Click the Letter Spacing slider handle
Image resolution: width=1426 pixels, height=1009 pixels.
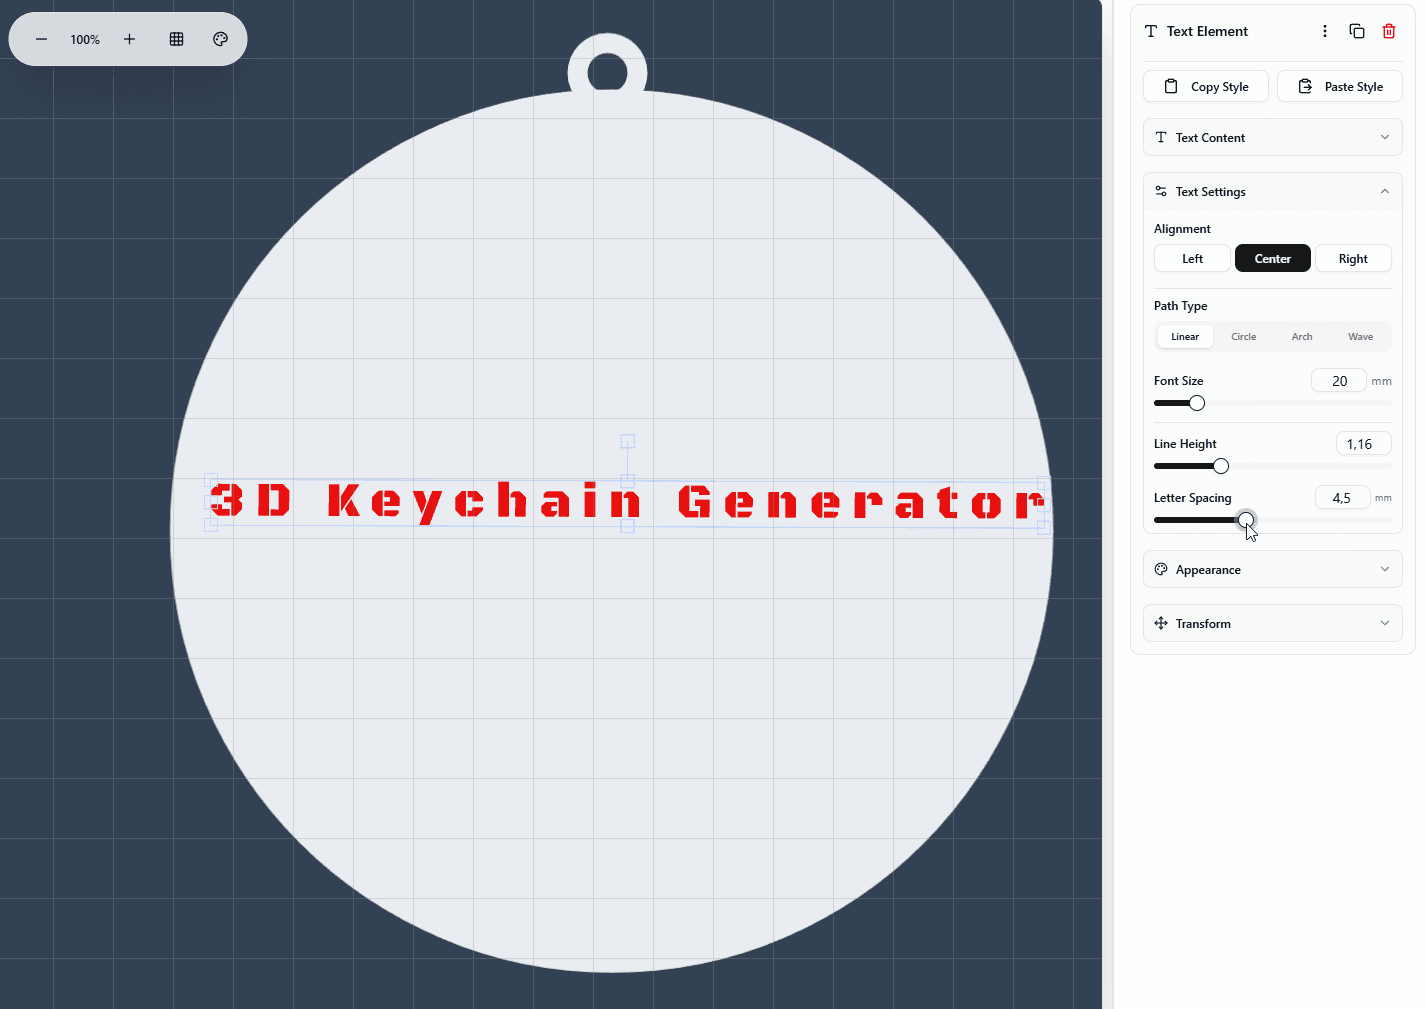(1246, 520)
